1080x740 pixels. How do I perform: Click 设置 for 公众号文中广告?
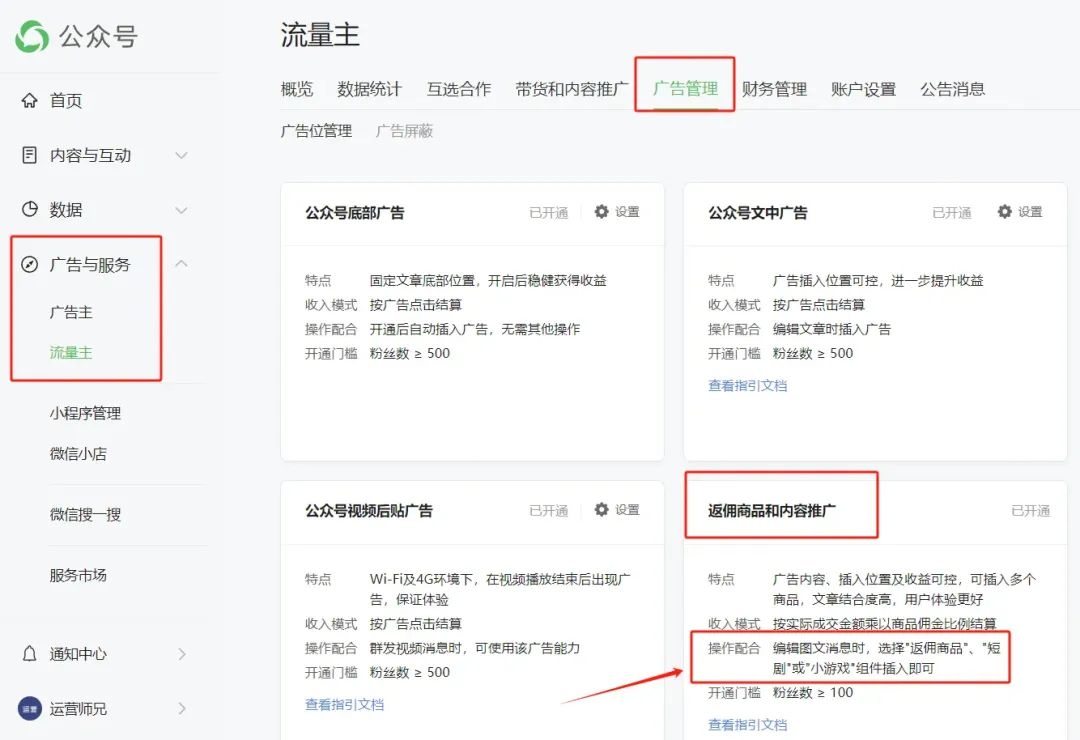coord(1030,212)
